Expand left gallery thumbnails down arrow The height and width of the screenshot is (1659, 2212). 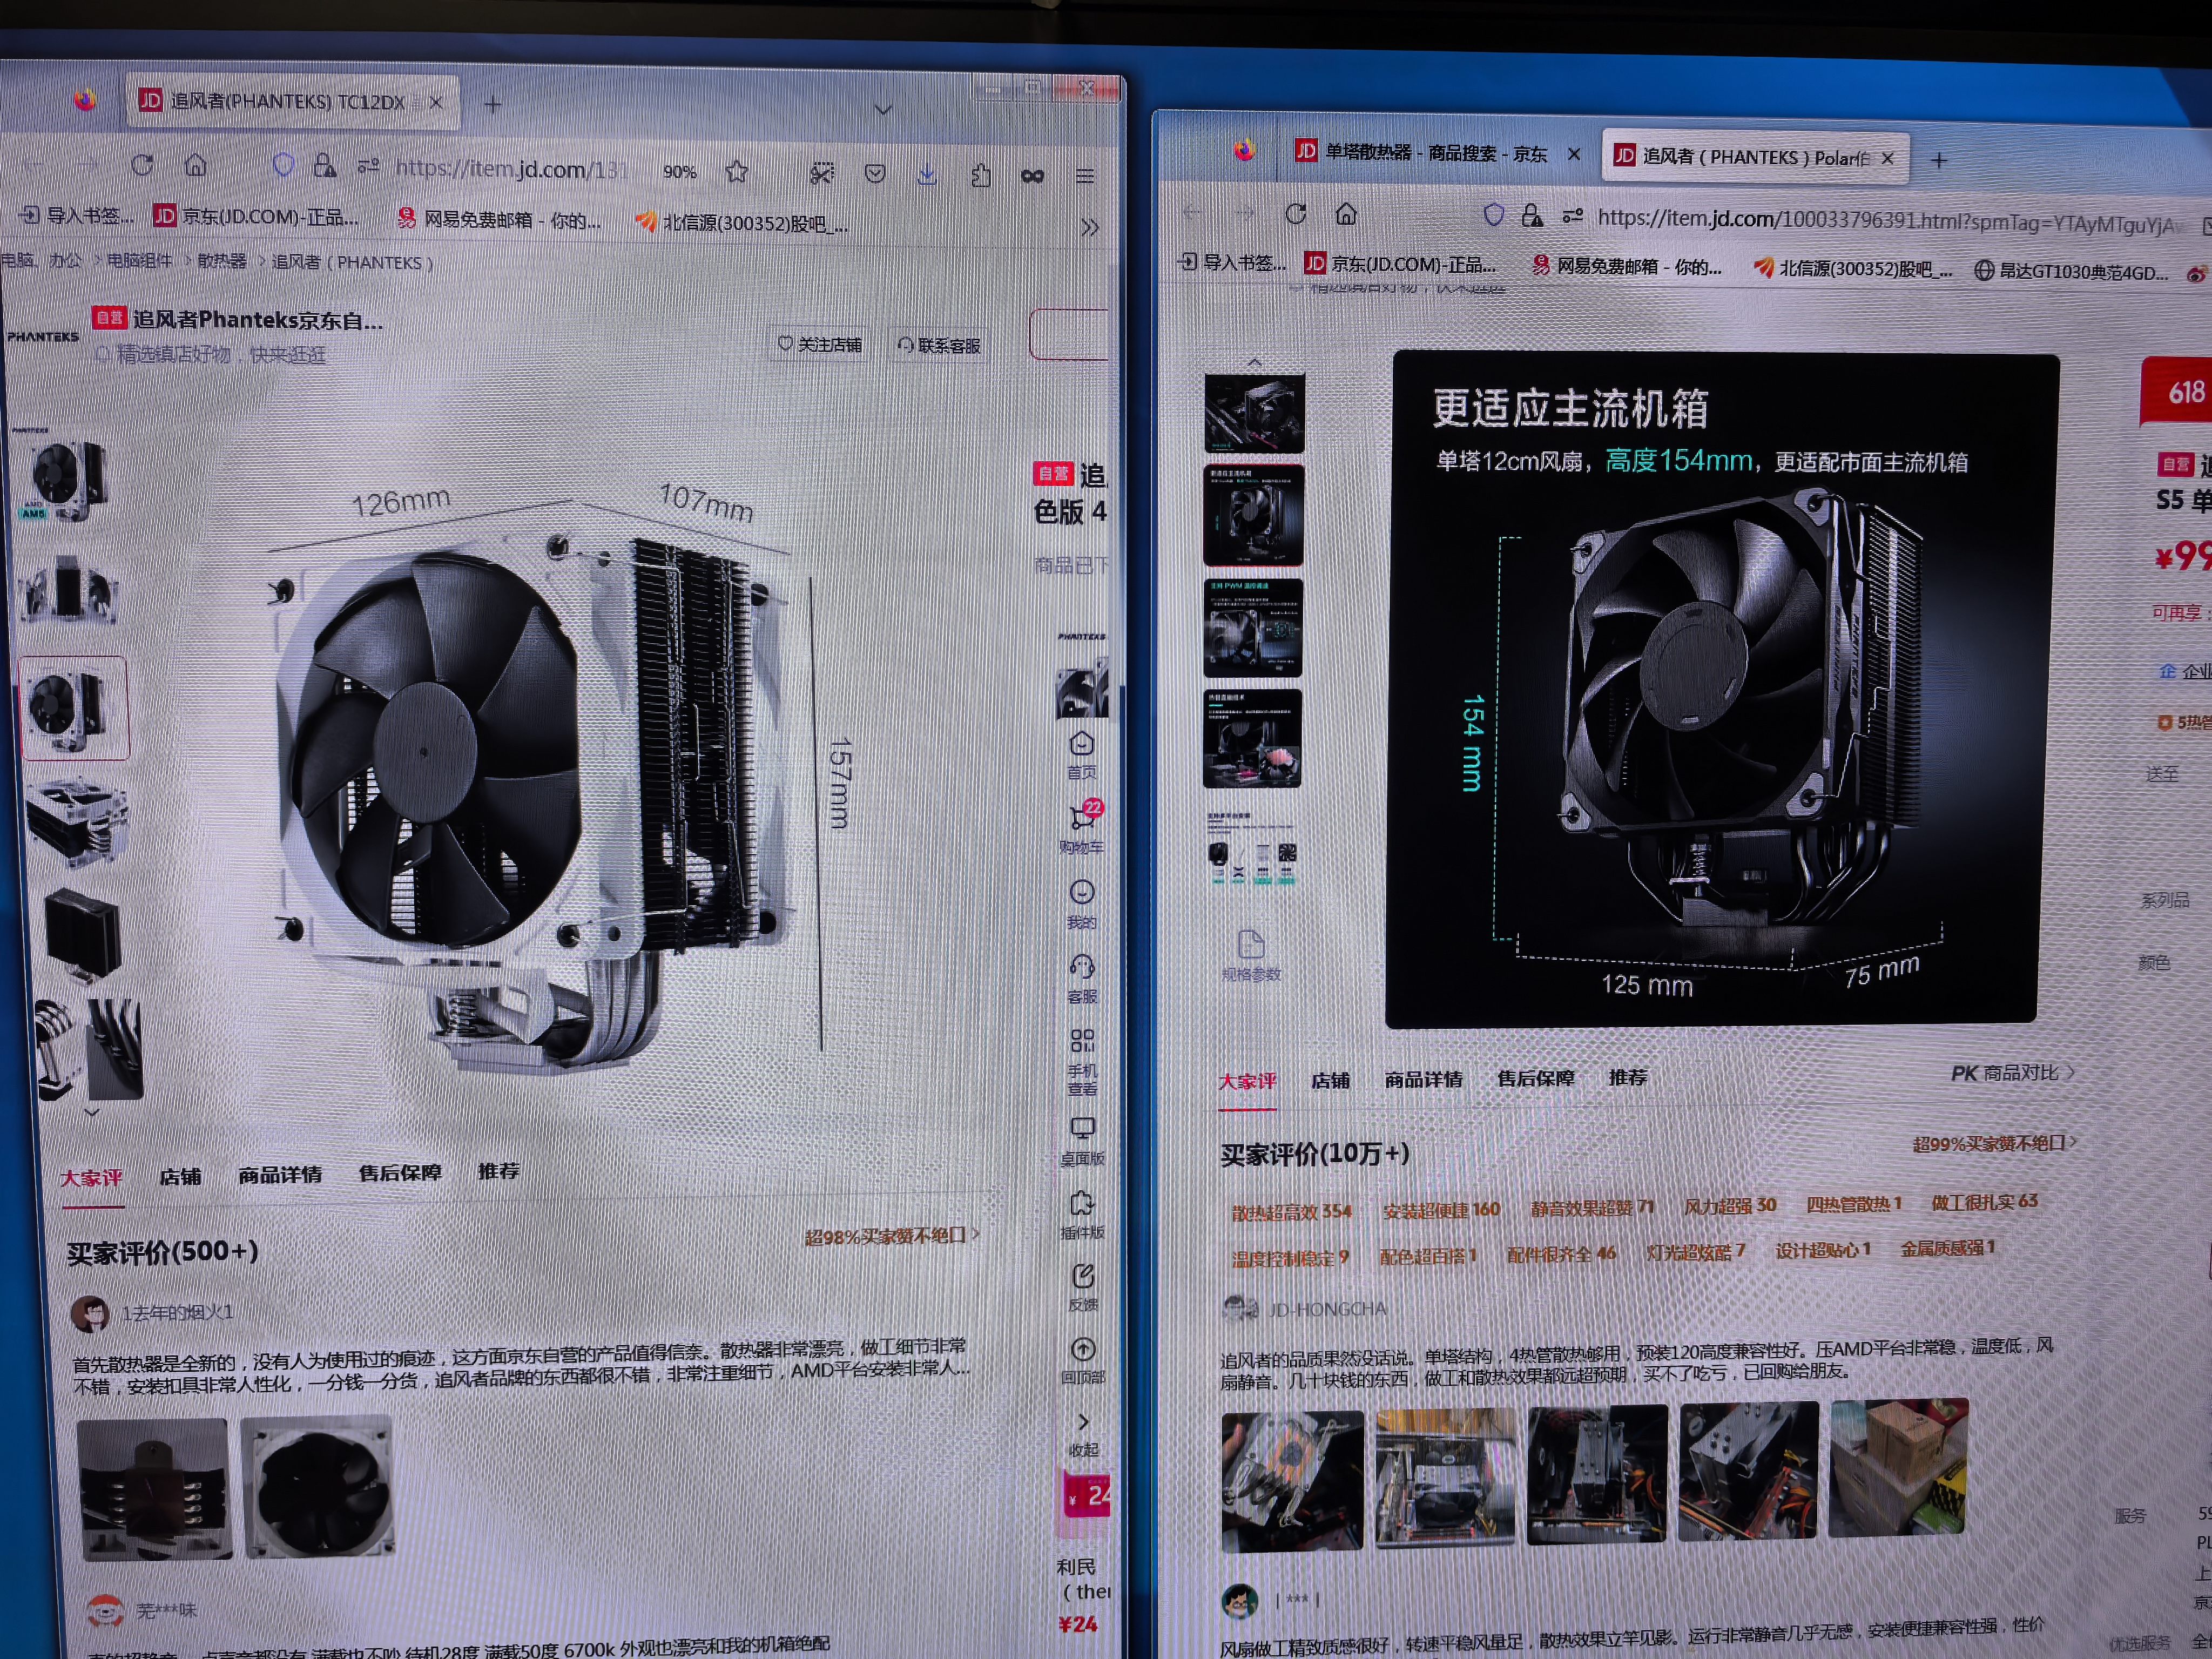point(92,1111)
